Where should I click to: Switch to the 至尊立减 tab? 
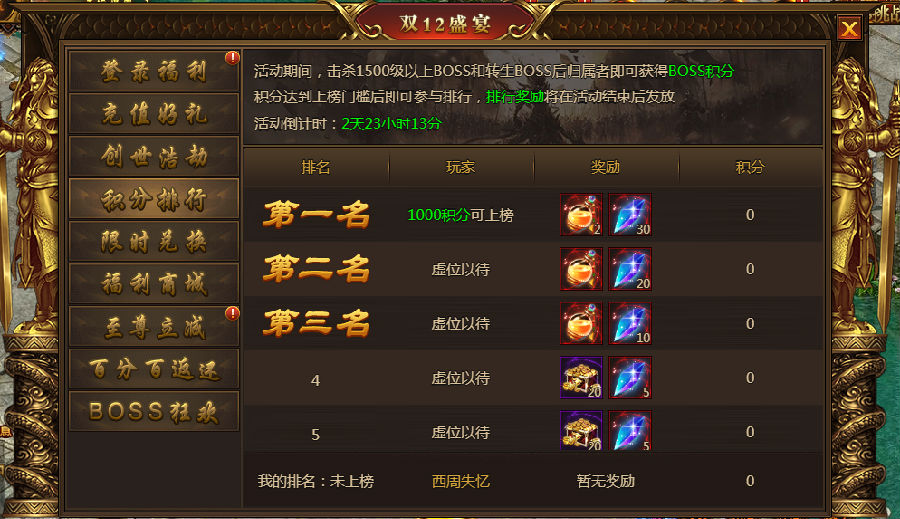pyautogui.click(x=154, y=327)
